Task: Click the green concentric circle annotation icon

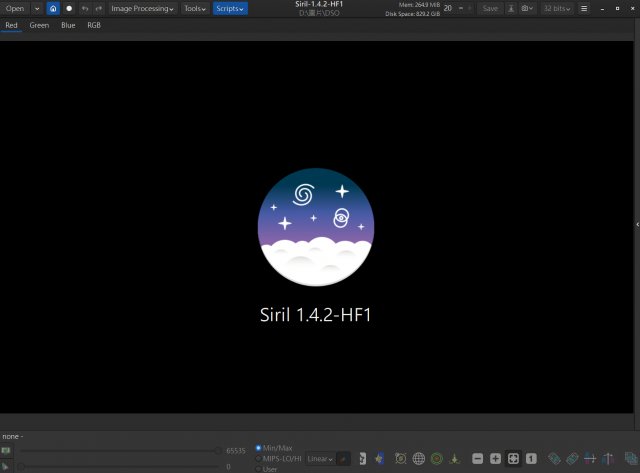Action: [x=436, y=459]
